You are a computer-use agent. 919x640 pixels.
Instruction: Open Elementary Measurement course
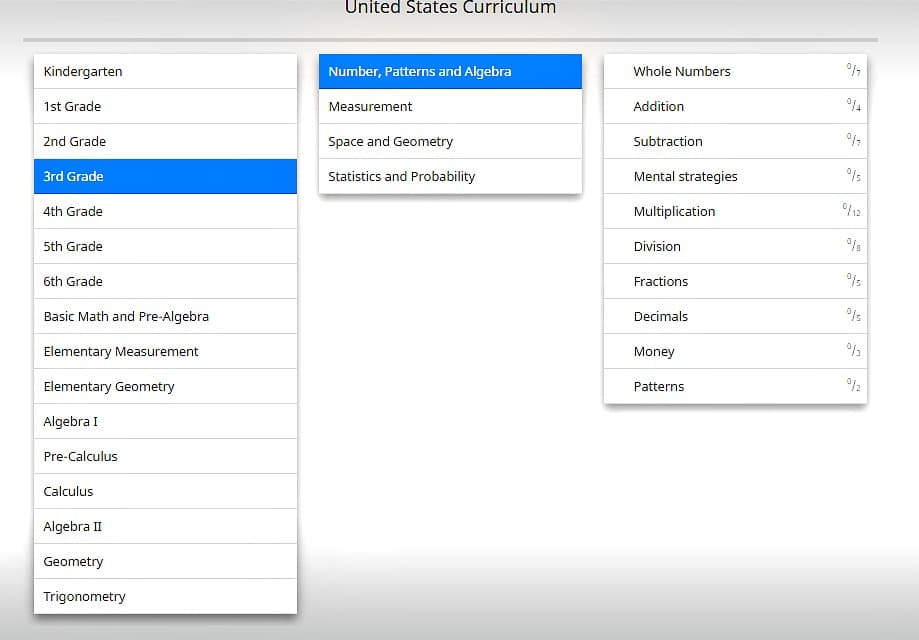pos(165,352)
